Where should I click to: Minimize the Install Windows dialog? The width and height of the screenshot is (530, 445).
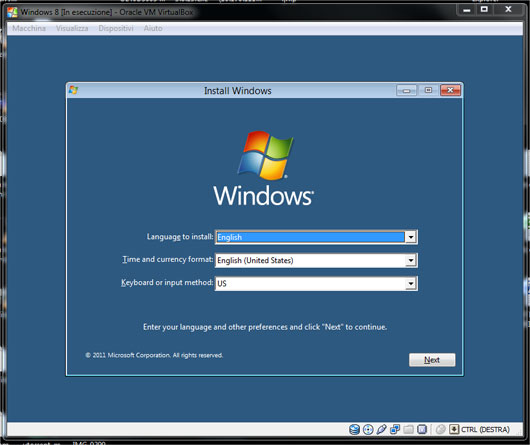pyautogui.click(x=406, y=91)
